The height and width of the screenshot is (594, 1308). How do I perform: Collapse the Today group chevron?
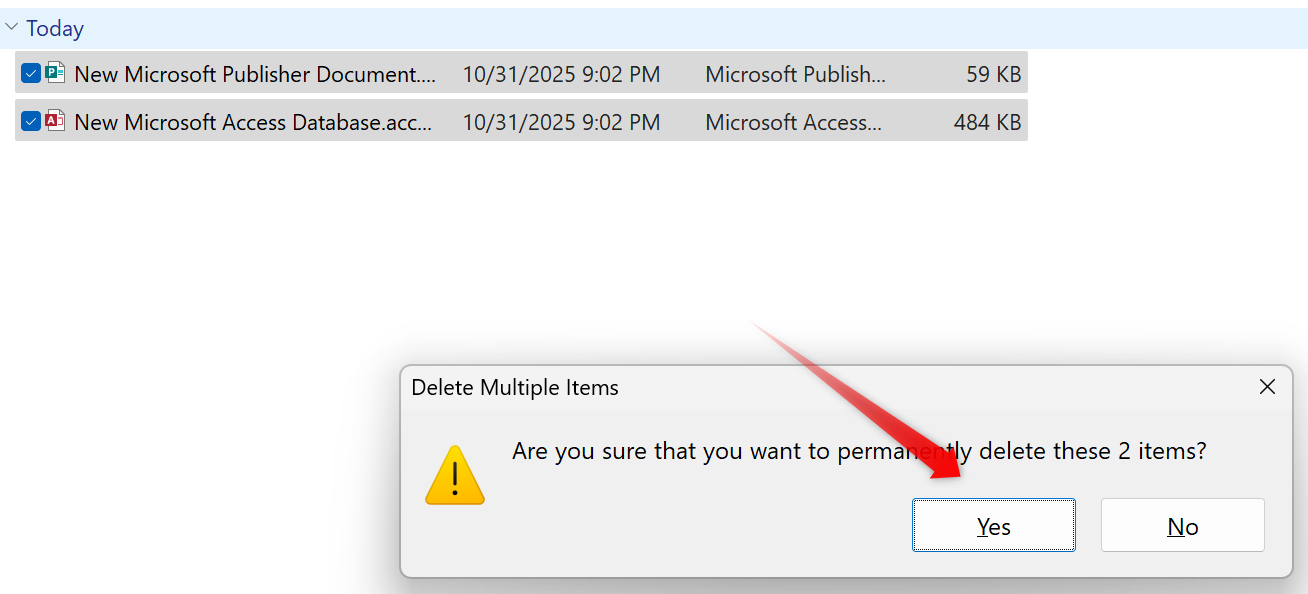tap(12, 28)
